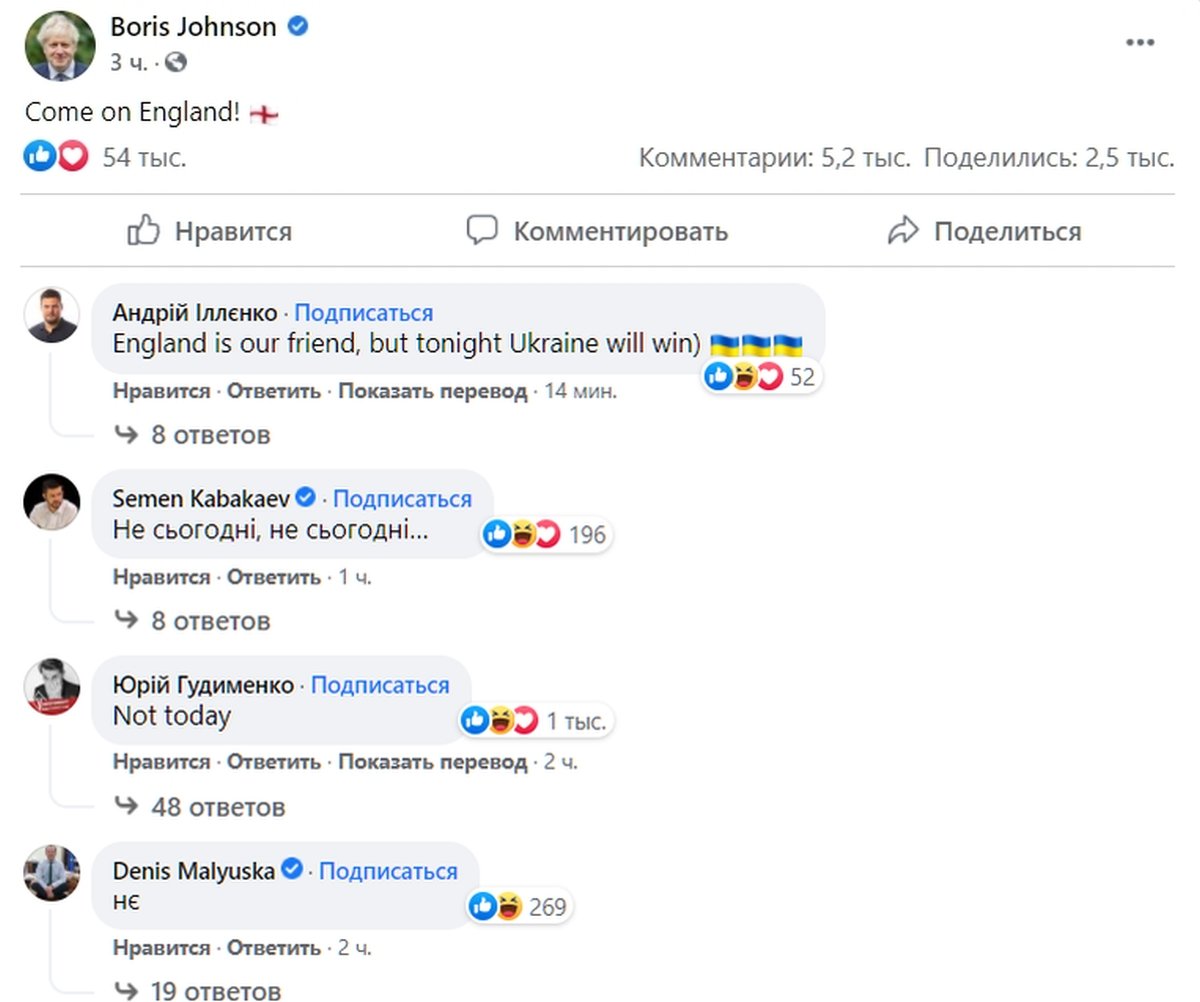The width and height of the screenshot is (1200, 1002).
Task: Expand 48 ответов under Not today comment
Action: (222, 806)
